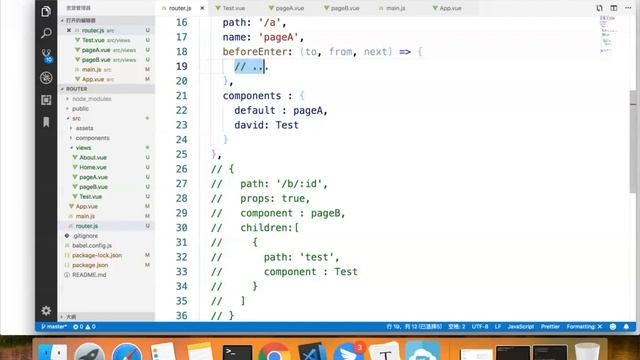Click the minimap at editor right edge
Viewport: 640px width, 360px height.
608,35
